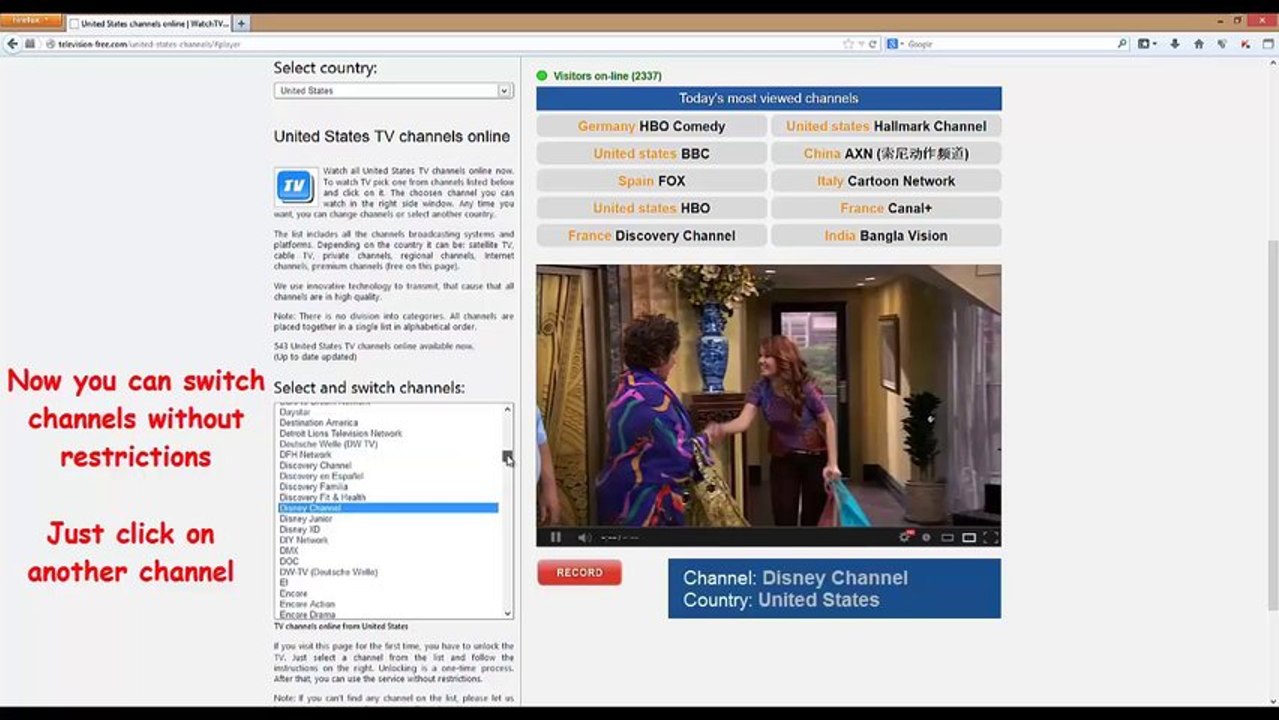Image resolution: width=1279 pixels, height=720 pixels.
Task: Select Discovery Fit & Health channel
Action: pyautogui.click(x=388, y=498)
